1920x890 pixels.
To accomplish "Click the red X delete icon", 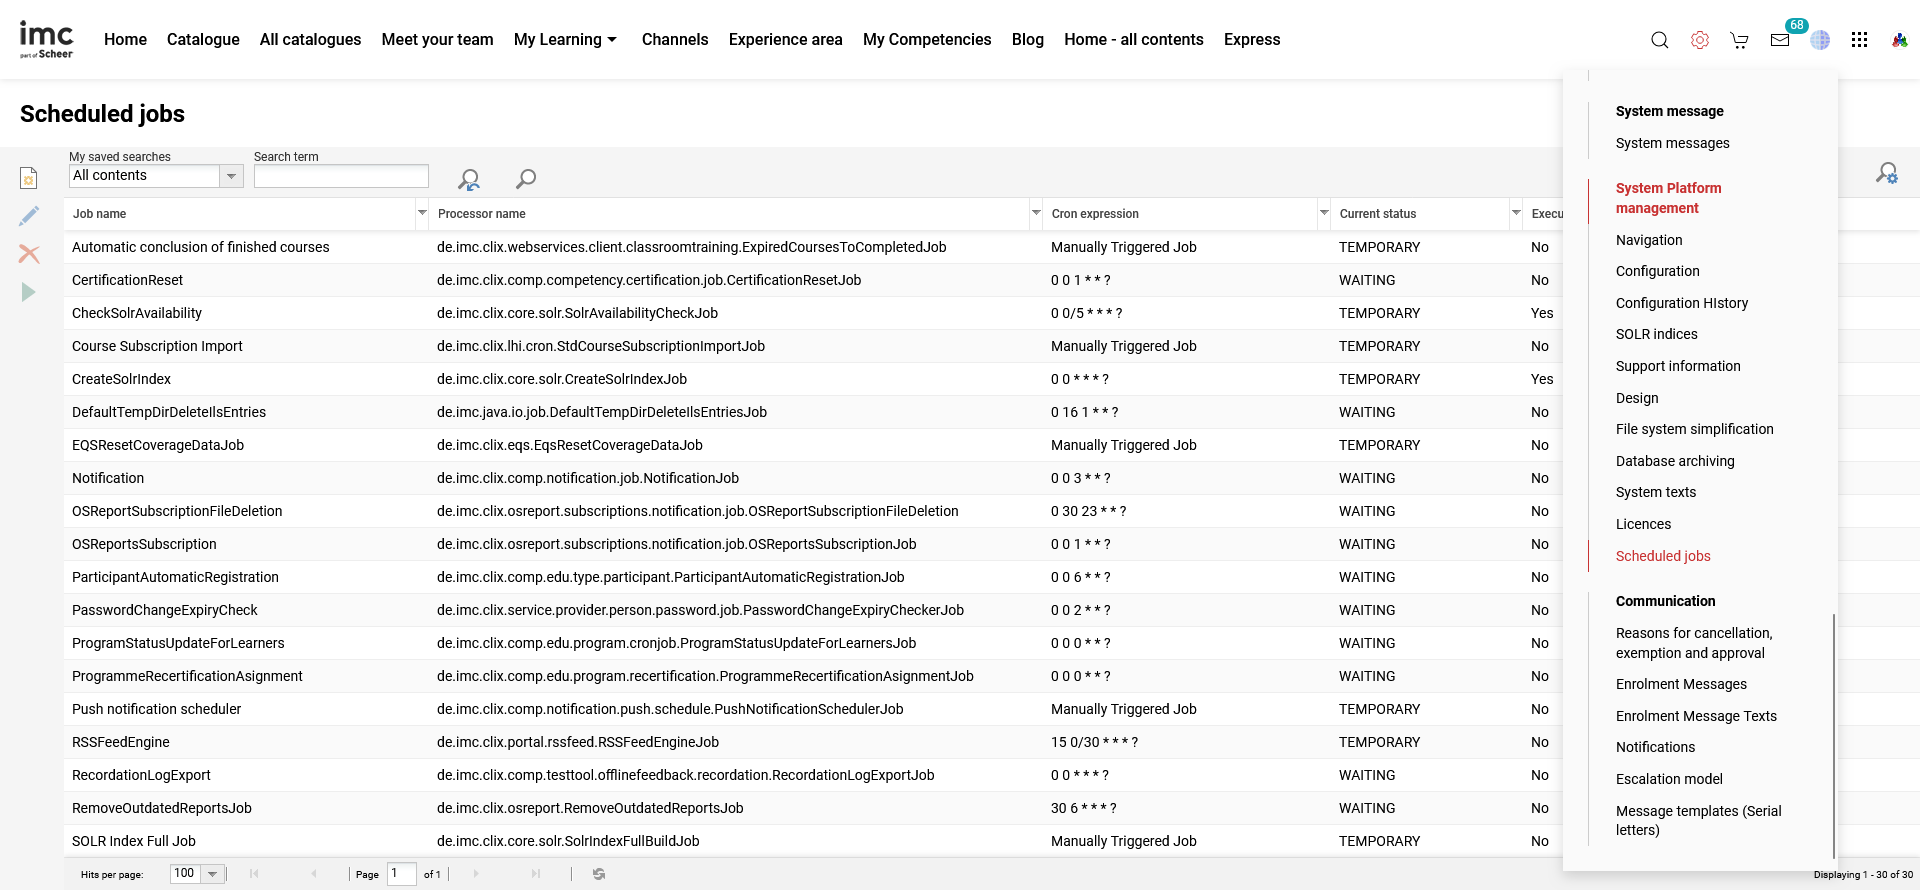I will (29, 254).
